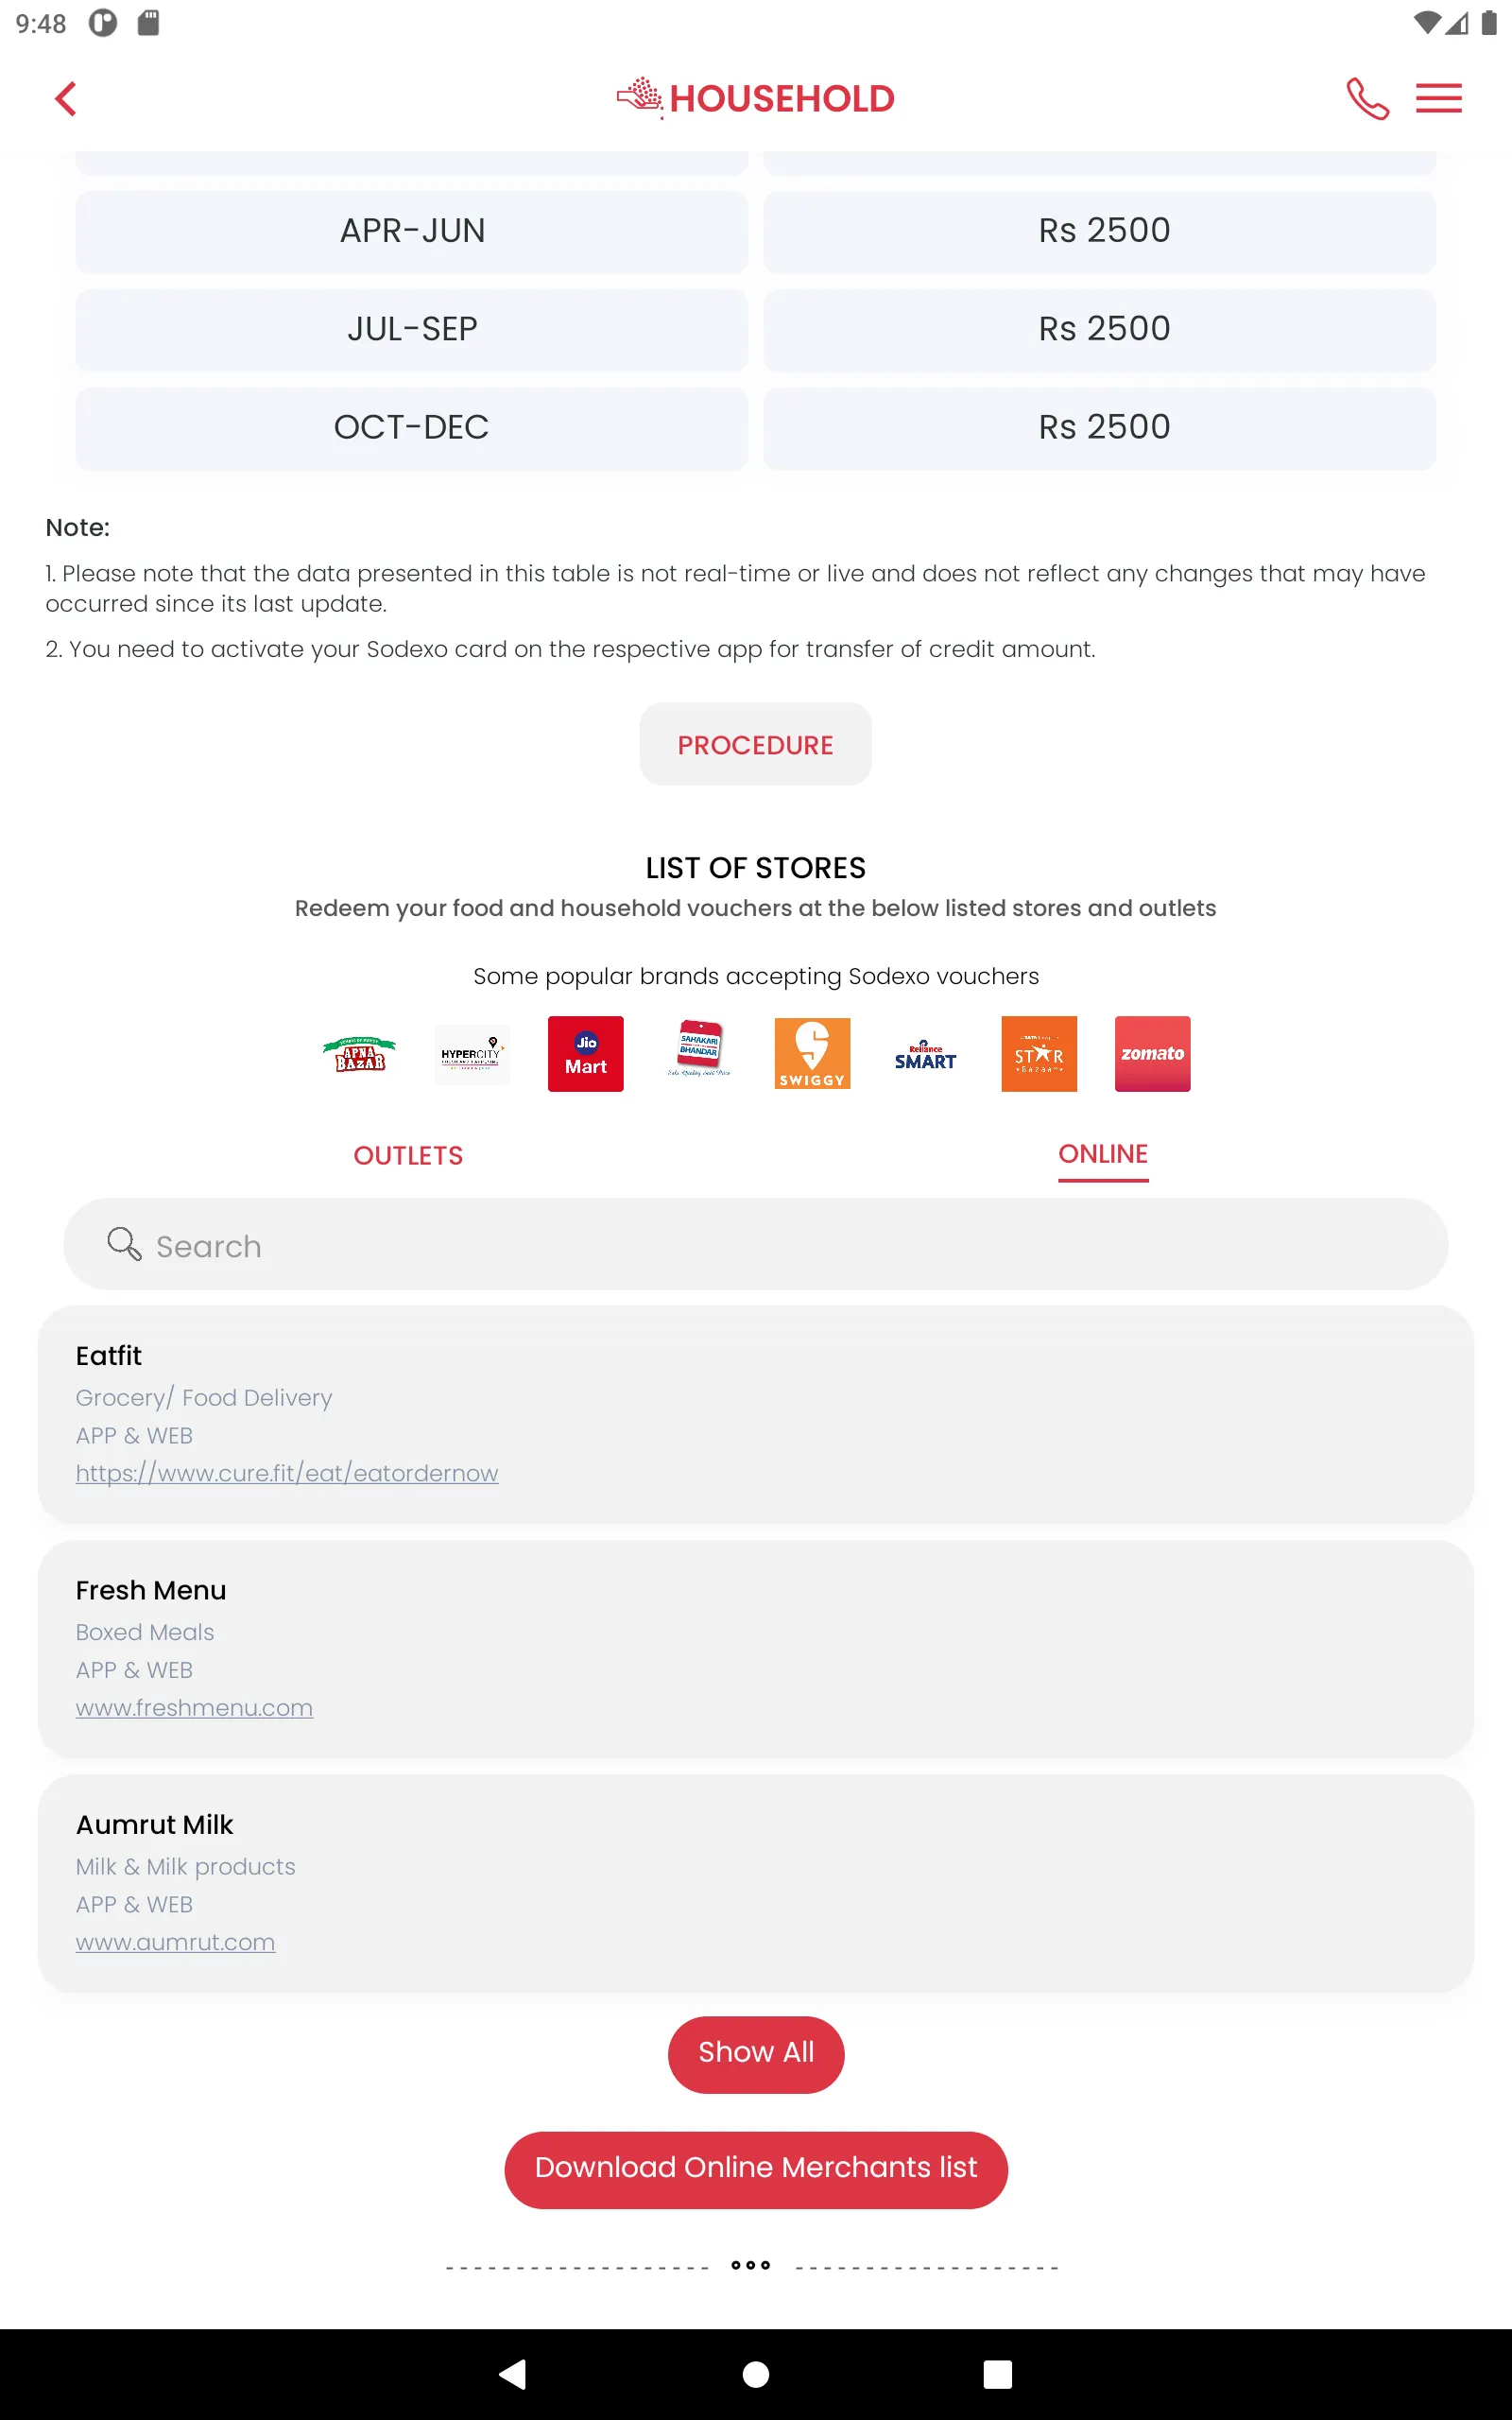This screenshot has height=2420, width=1512.
Task: Open the www.freshmenu.com link
Action: point(194,1708)
